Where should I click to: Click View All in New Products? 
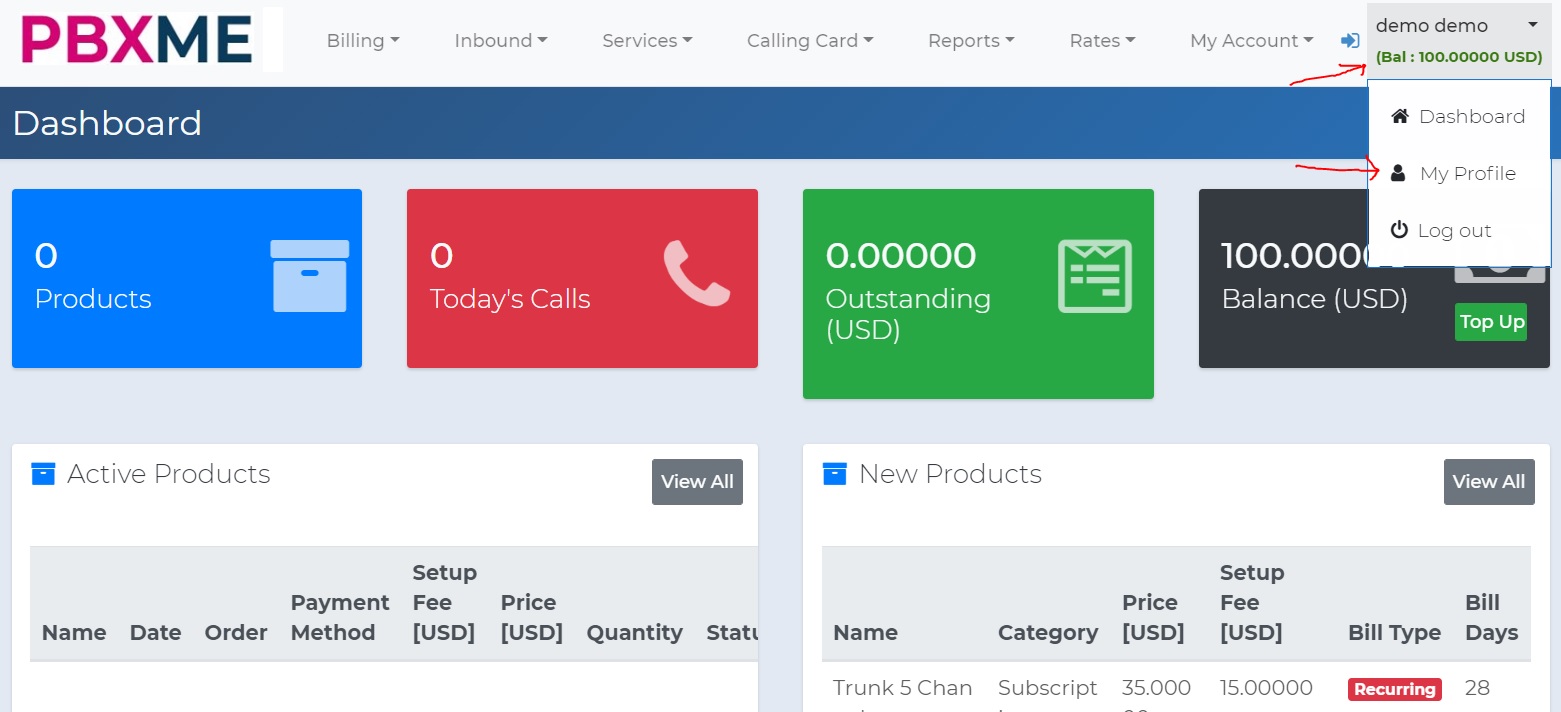pyautogui.click(x=1488, y=482)
